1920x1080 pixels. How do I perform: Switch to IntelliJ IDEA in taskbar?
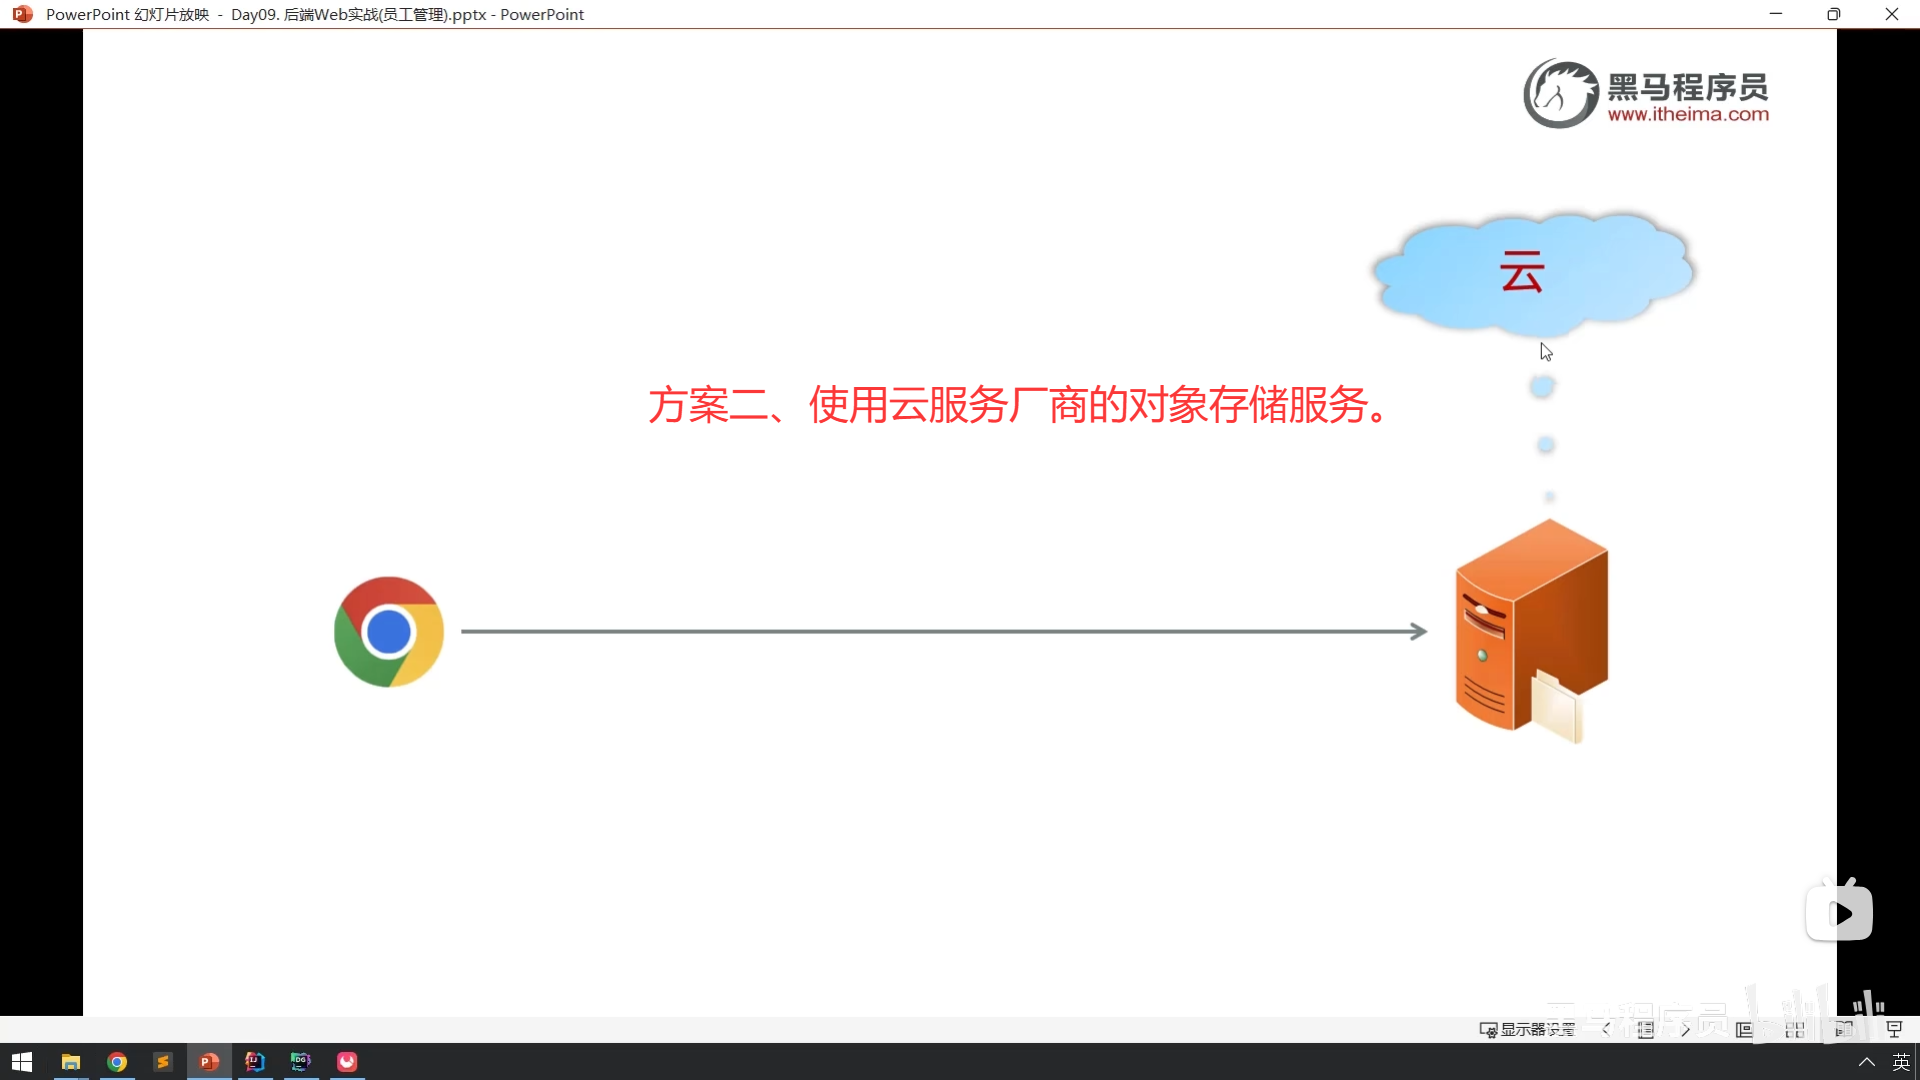point(255,1061)
